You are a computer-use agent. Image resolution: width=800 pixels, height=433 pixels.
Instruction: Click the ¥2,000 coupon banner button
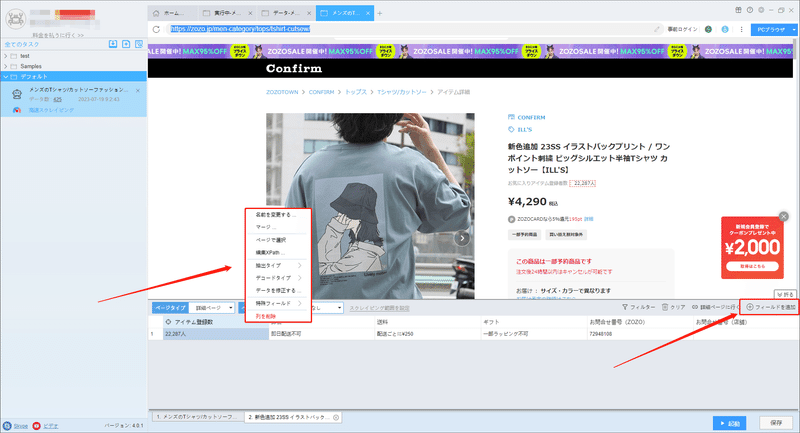(x=752, y=266)
